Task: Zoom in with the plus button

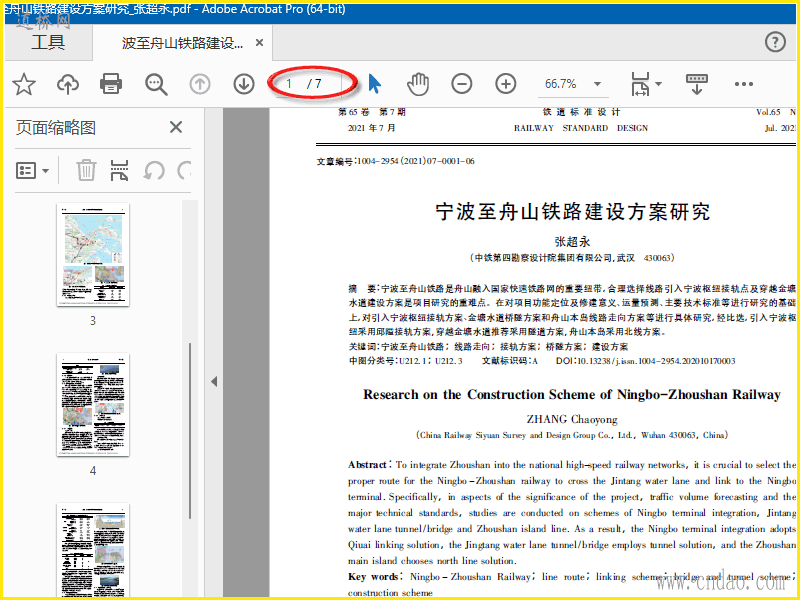Action: [506, 84]
